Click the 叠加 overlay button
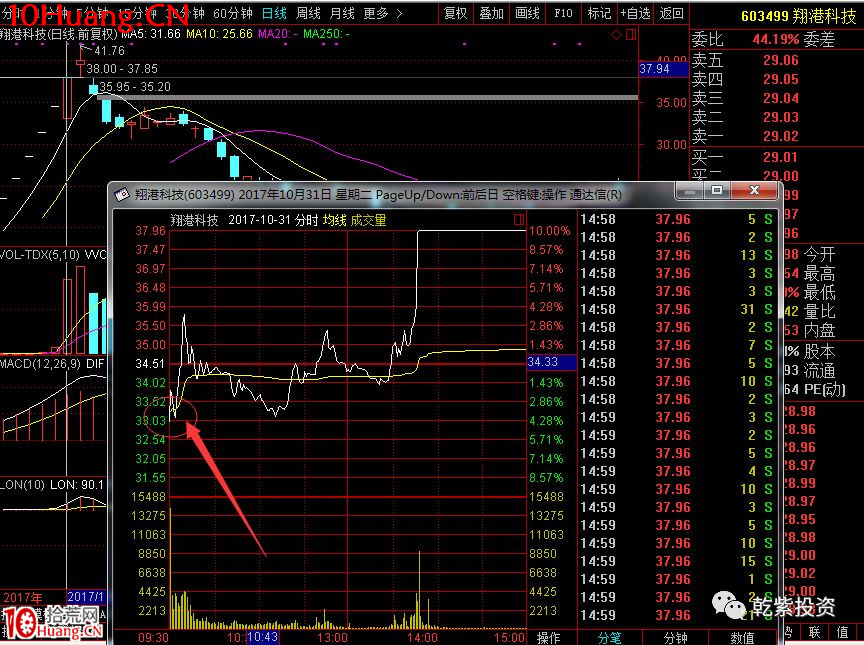Viewport: 864px width, 645px height. (492, 13)
